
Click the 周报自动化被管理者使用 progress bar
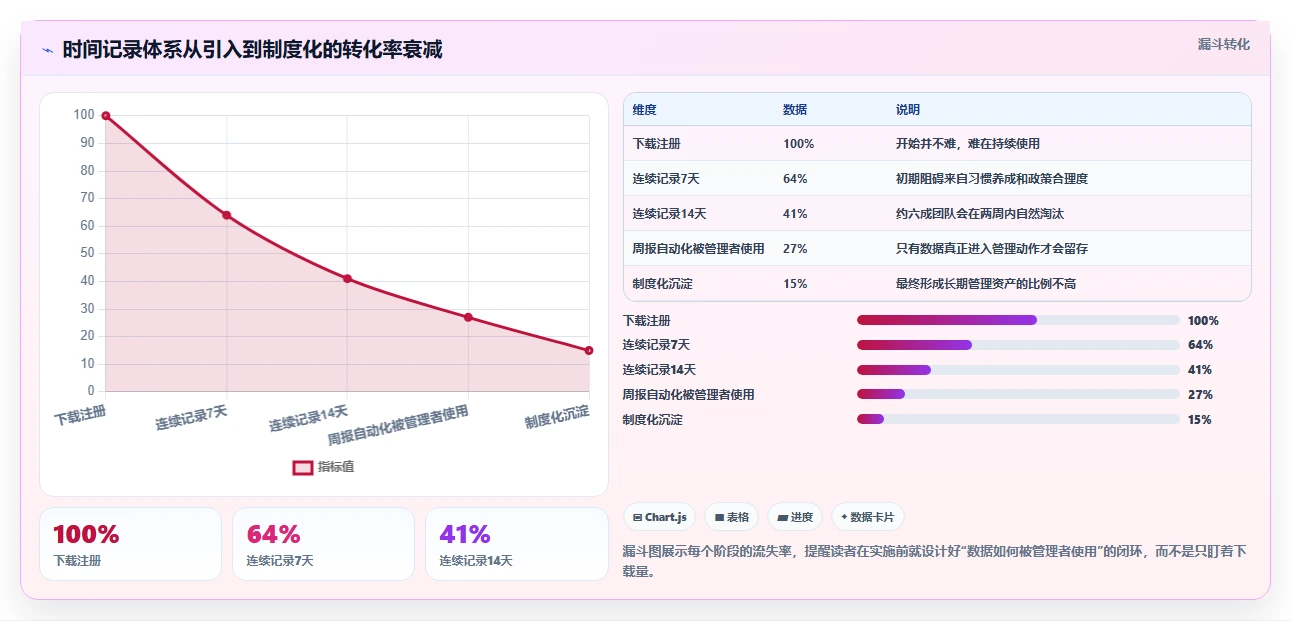click(1018, 395)
